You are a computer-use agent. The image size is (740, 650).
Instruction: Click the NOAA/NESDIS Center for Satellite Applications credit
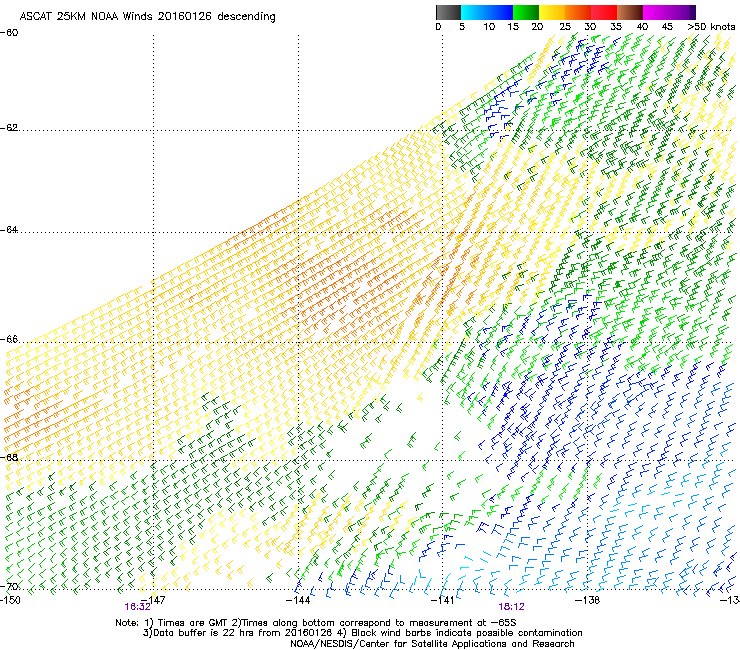[x=432, y=644]
